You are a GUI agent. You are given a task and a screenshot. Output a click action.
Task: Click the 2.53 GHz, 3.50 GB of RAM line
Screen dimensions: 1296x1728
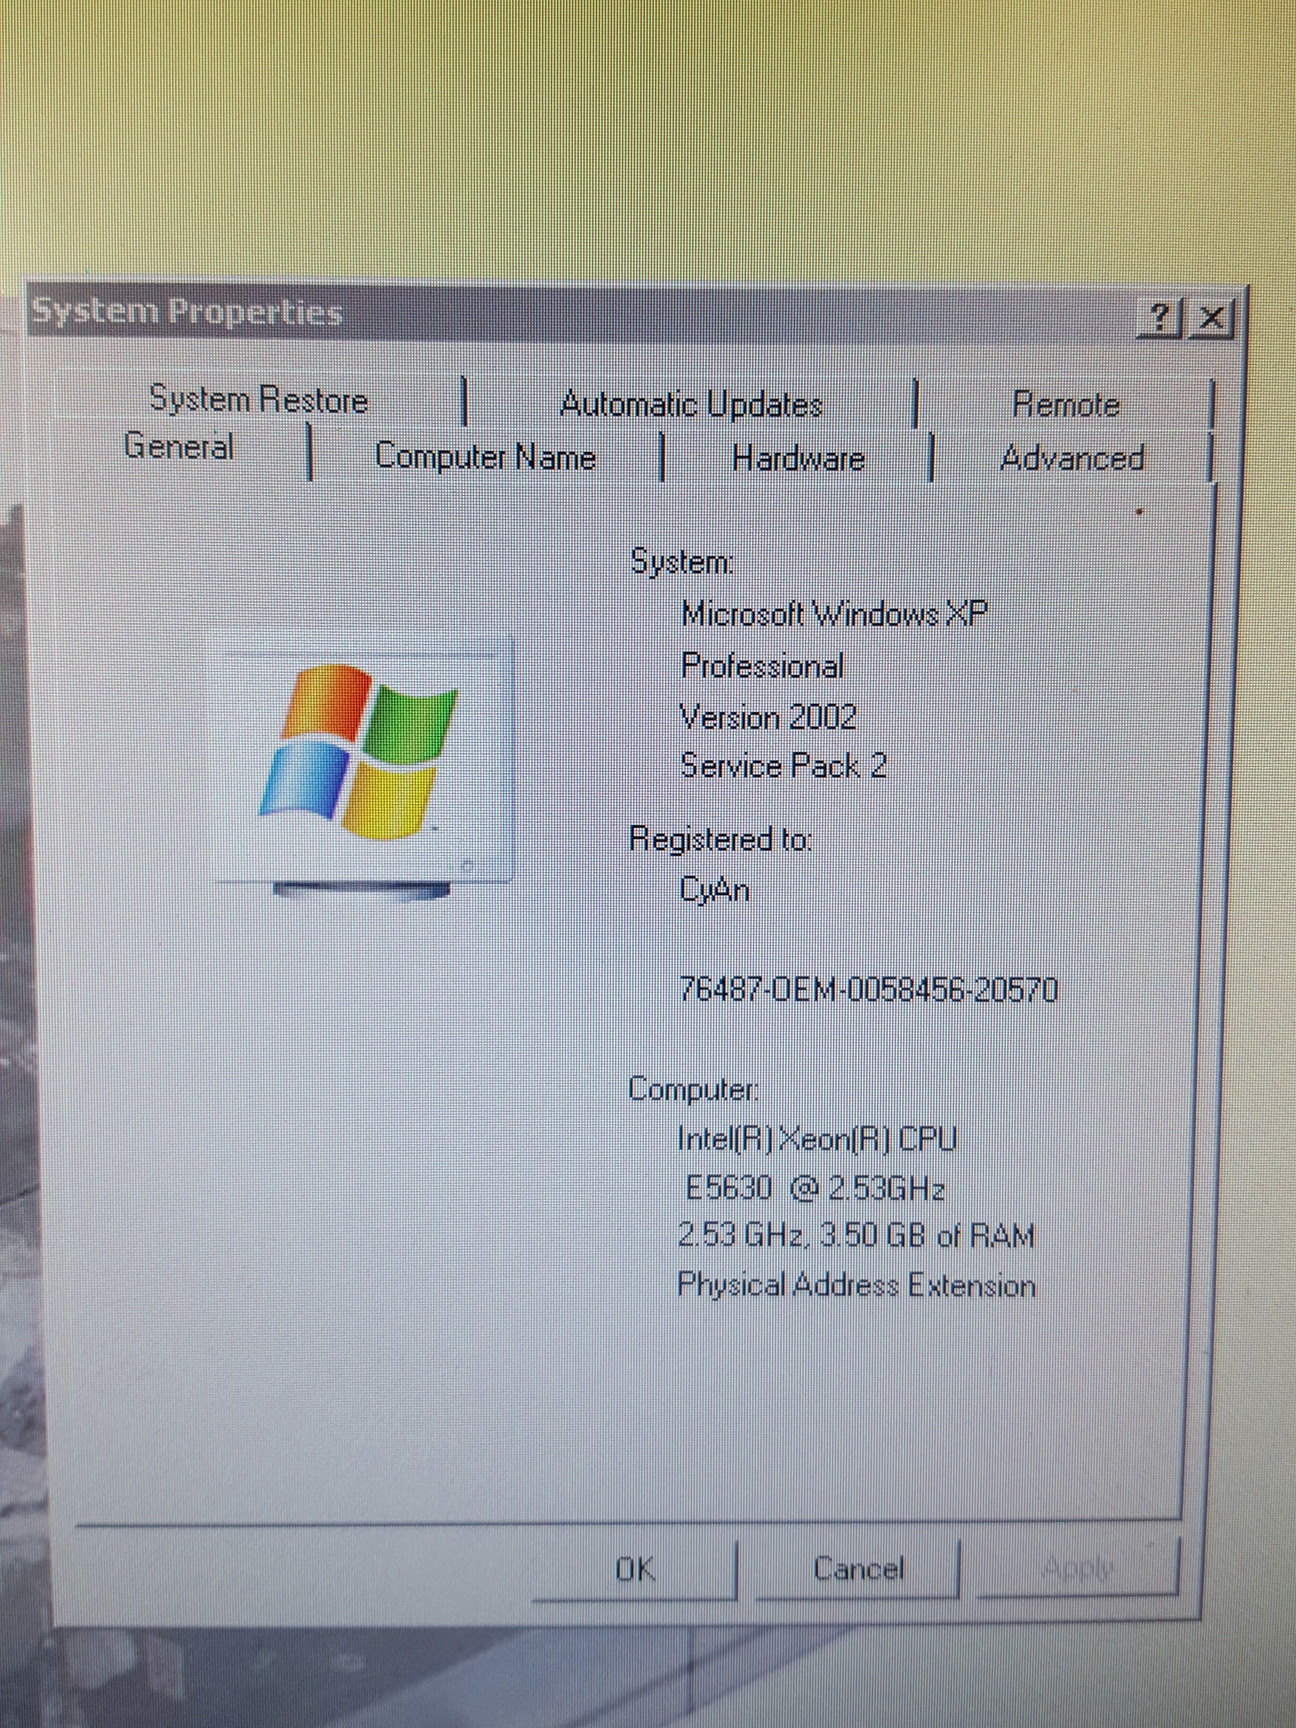(856, 1236)
